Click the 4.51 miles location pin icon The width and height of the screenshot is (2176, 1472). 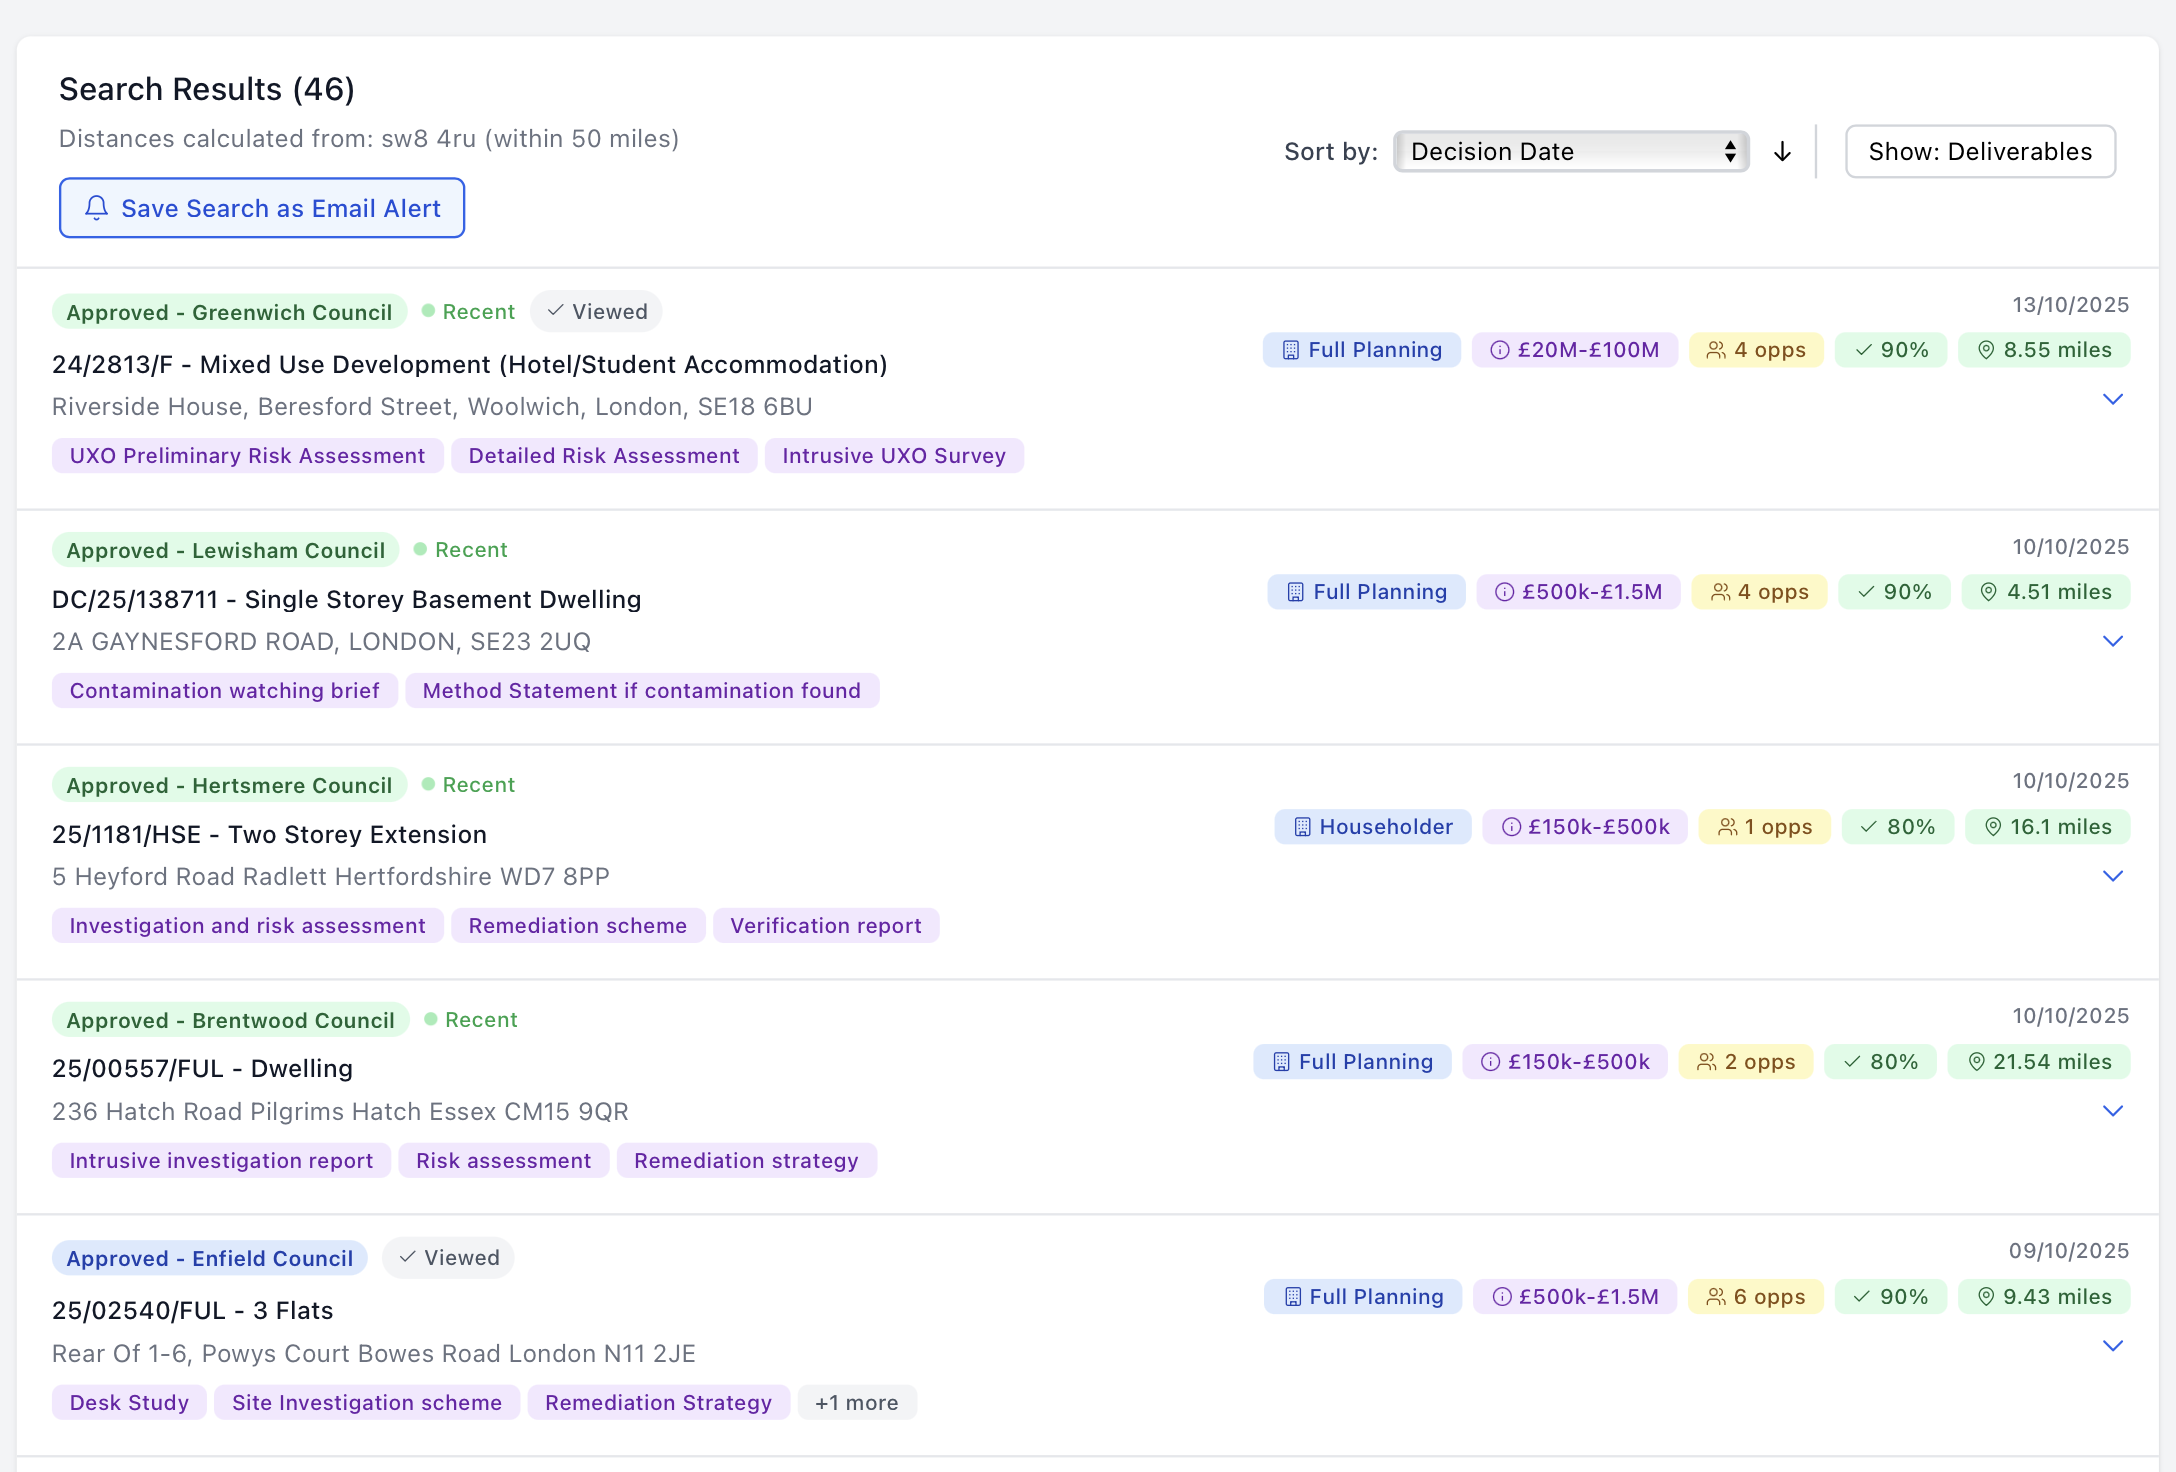(1989, 592)
